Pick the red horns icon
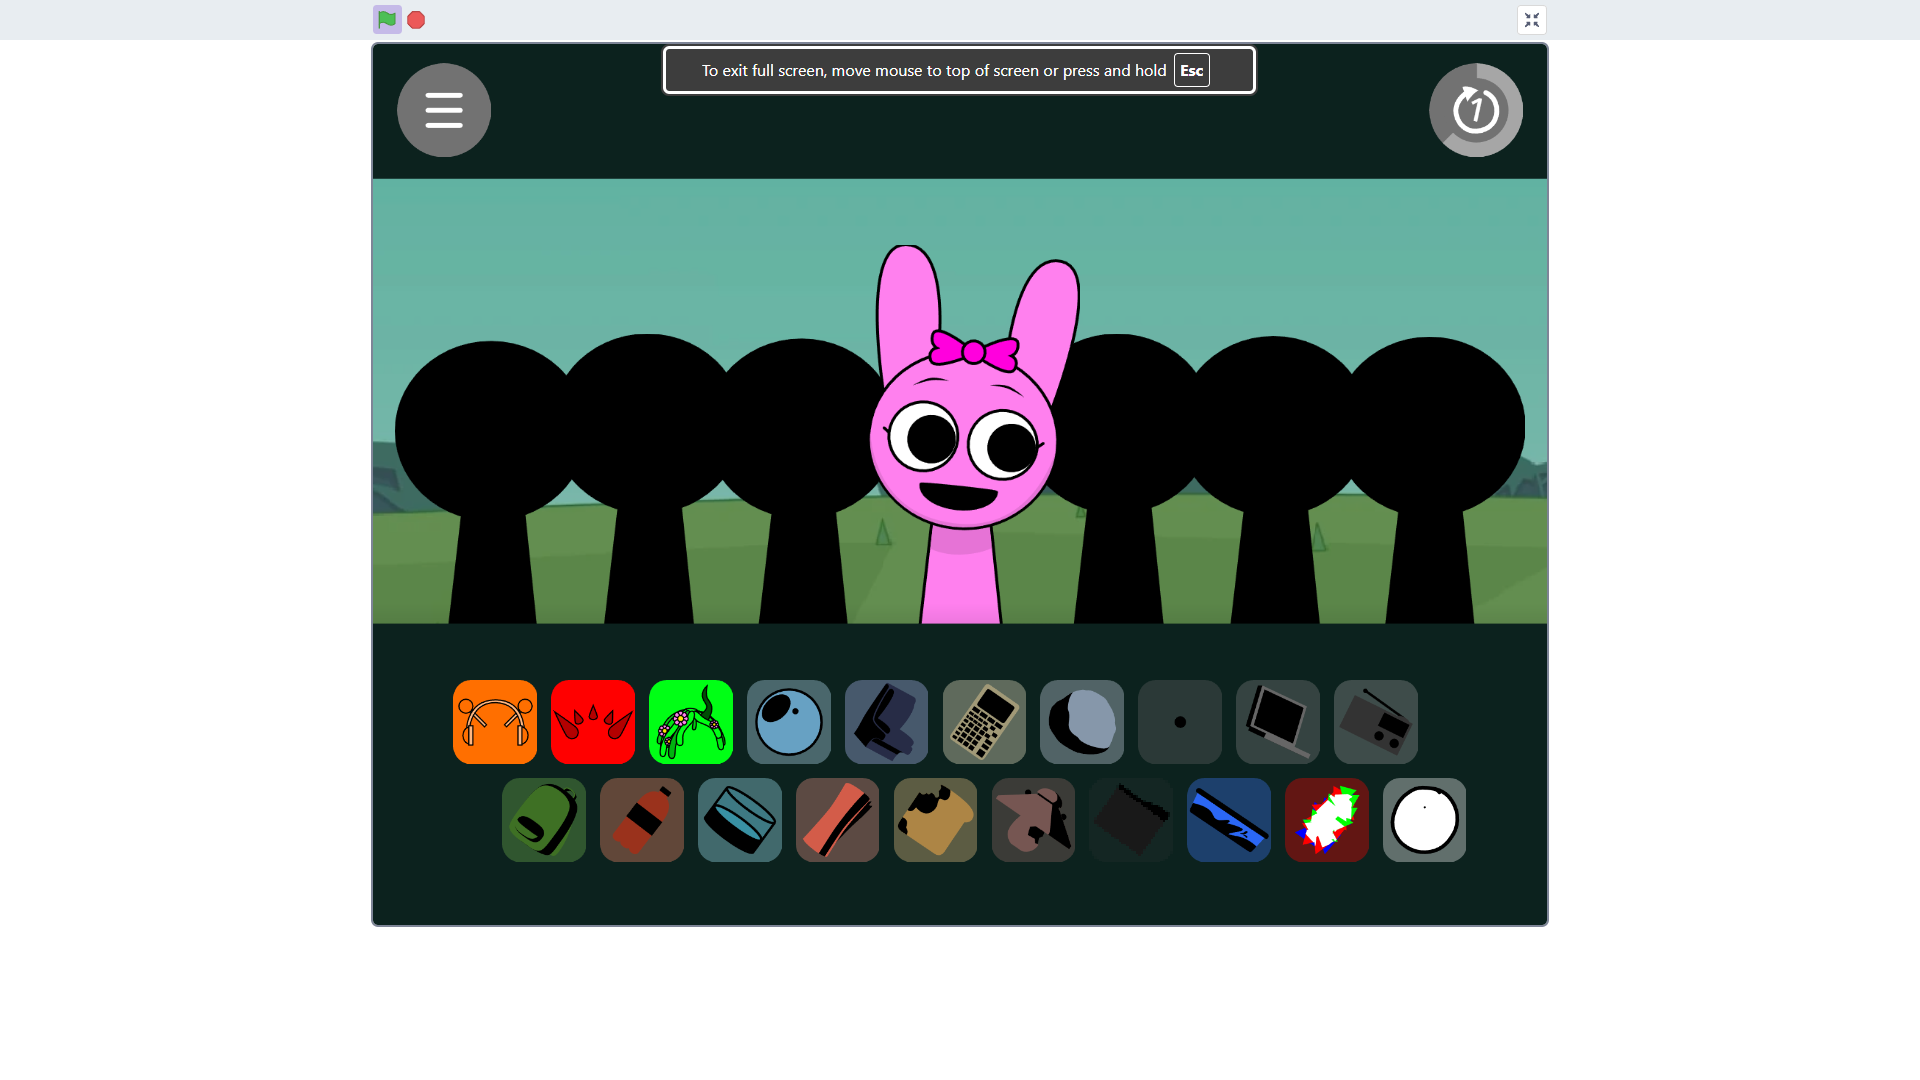 coord(593,722)
